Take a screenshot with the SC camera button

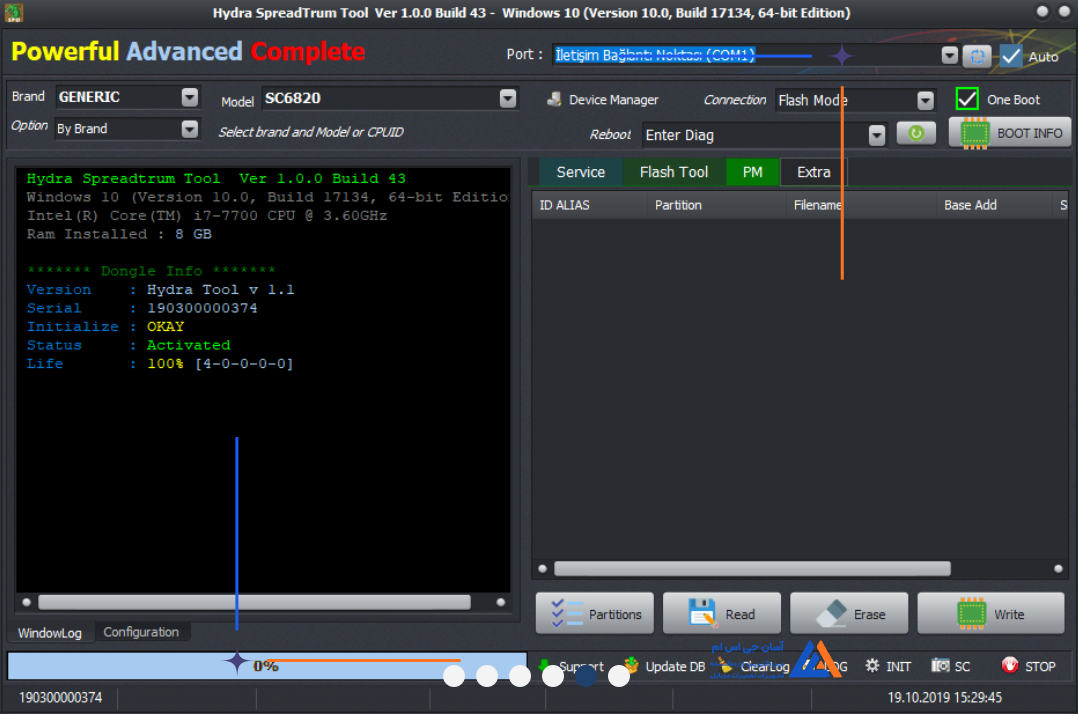click(951, 666)
